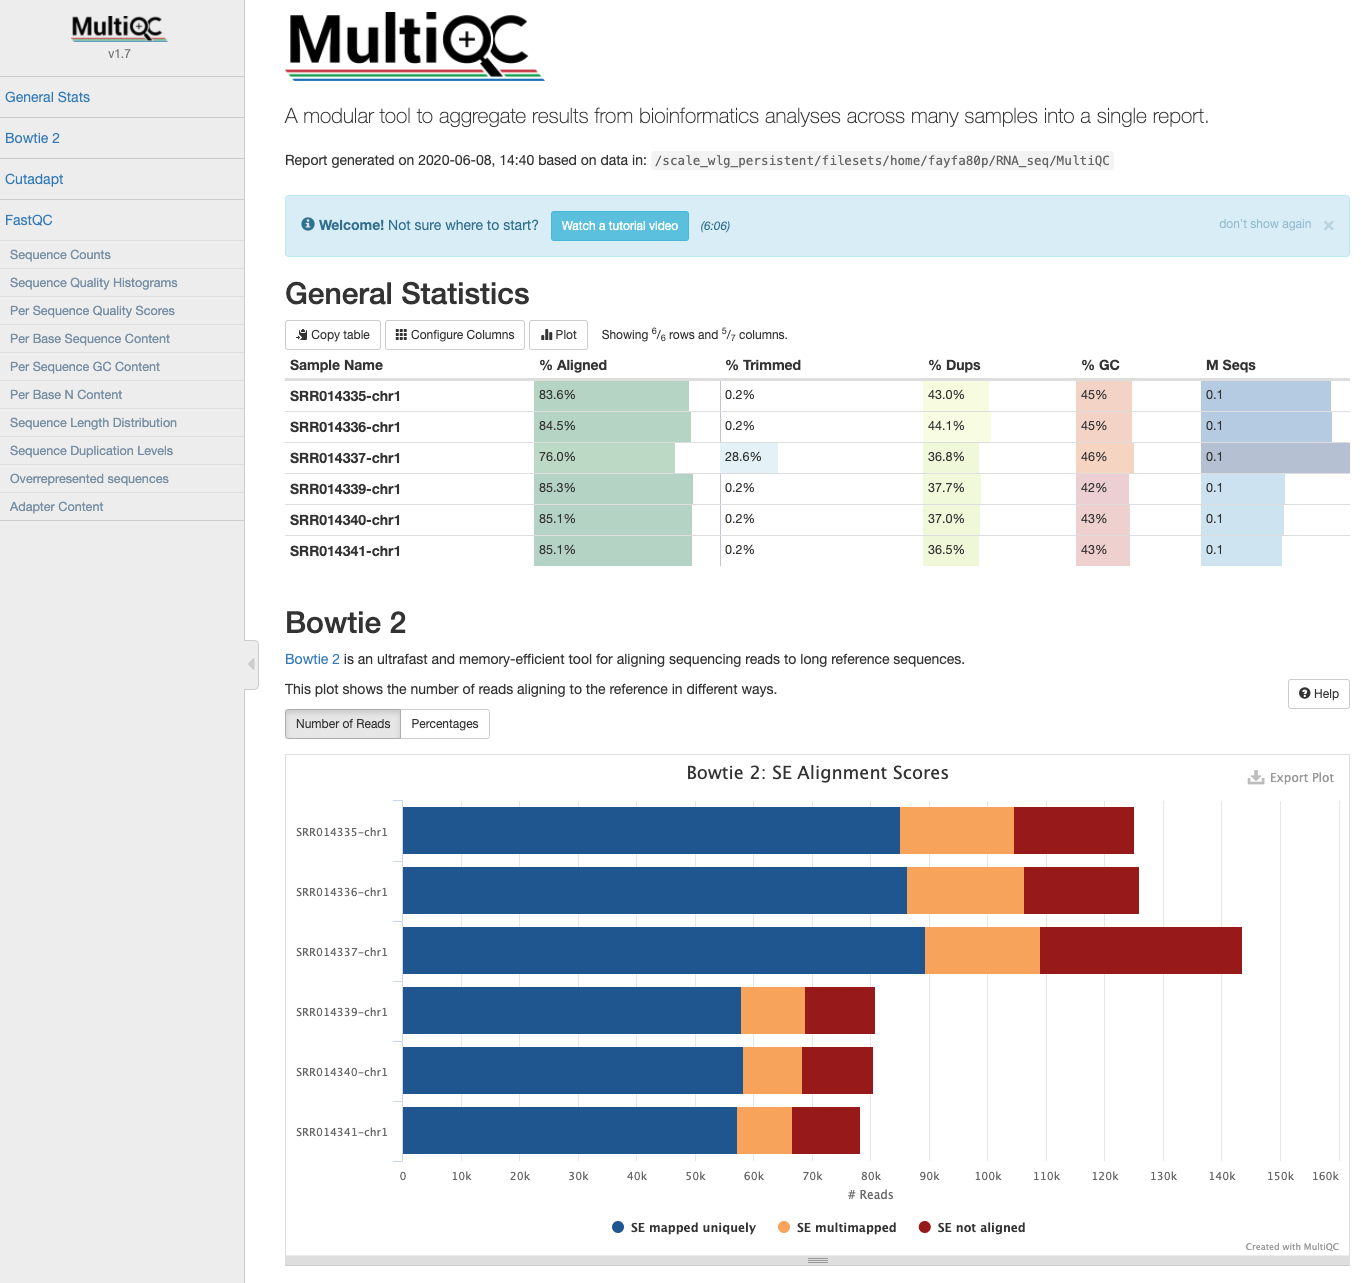Click the Copy table button
Image resolution: width=1361 pixels, height=1283 pixels.
point(333,335)
